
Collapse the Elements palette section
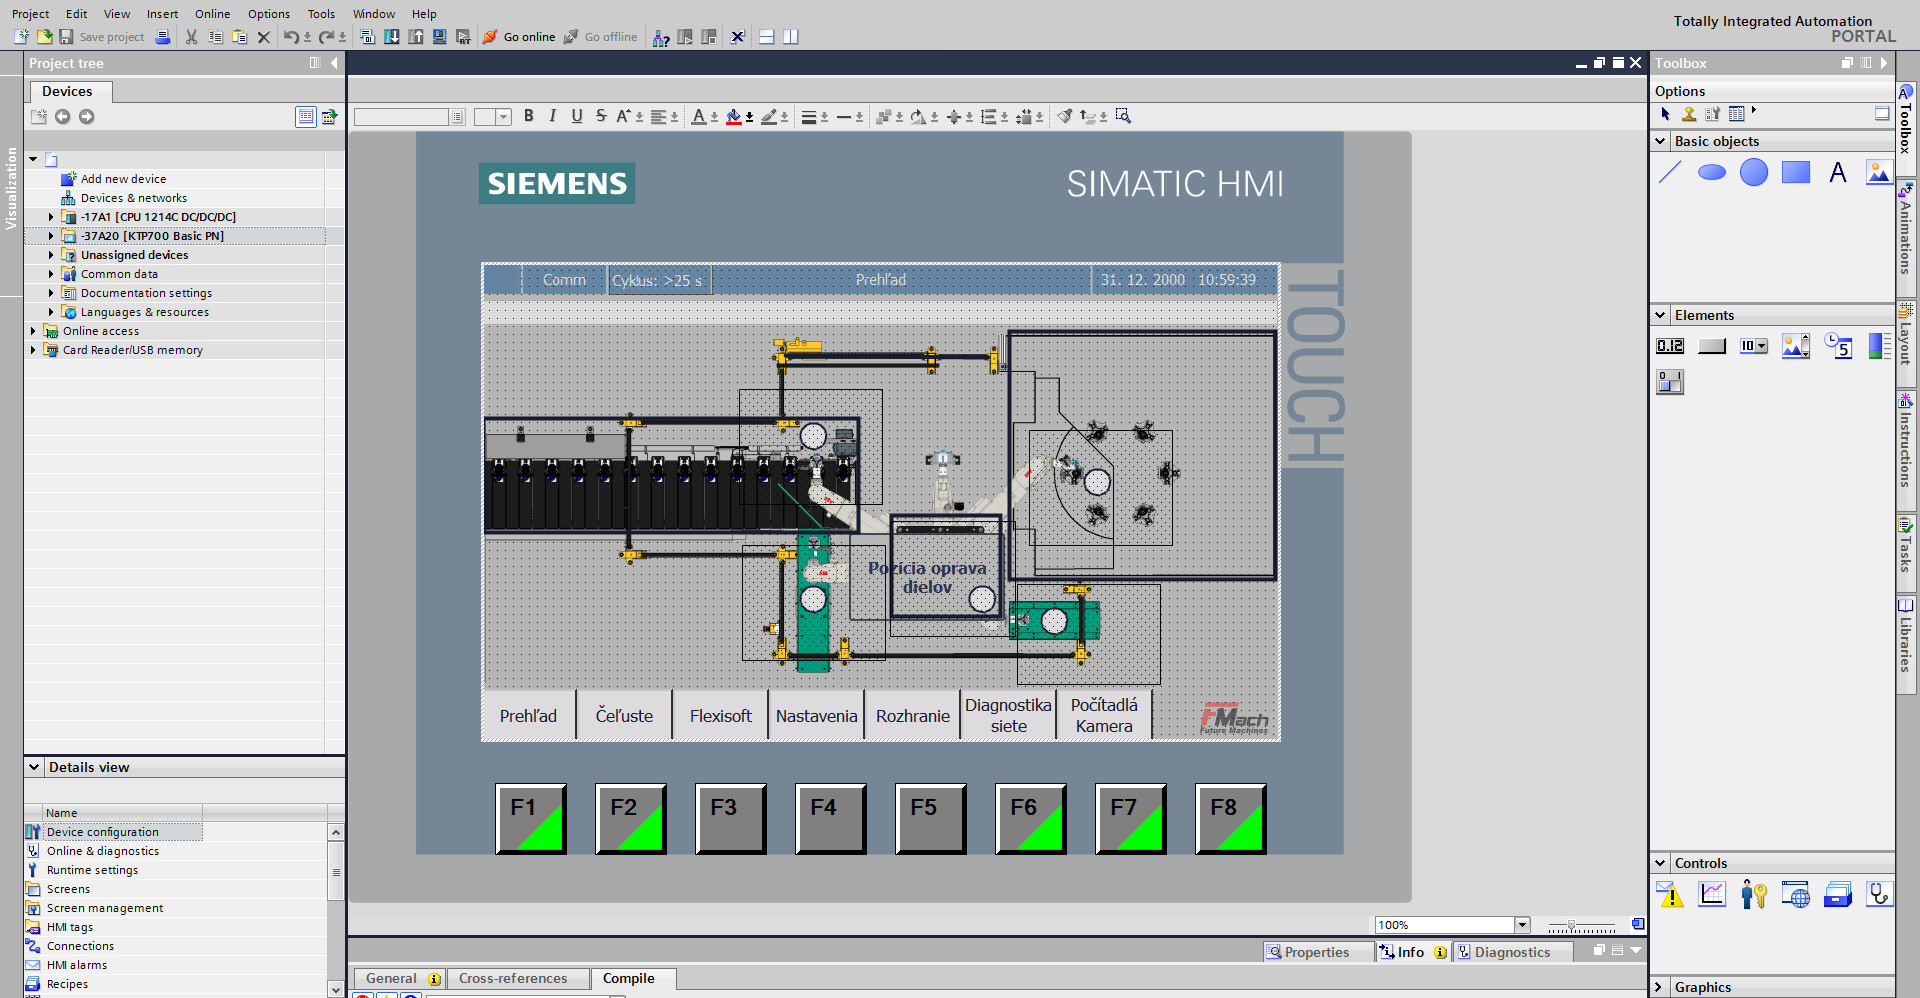(1661, 315)
